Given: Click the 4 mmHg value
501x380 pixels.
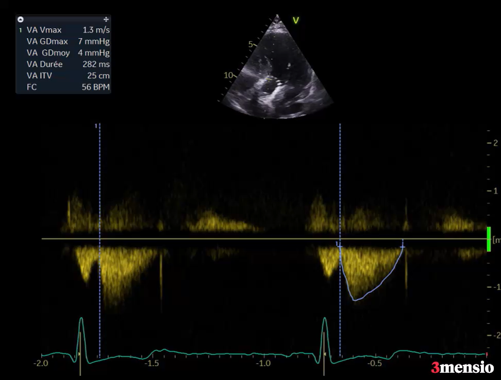Looking at the screenshot, I should [x=94, y=53].
